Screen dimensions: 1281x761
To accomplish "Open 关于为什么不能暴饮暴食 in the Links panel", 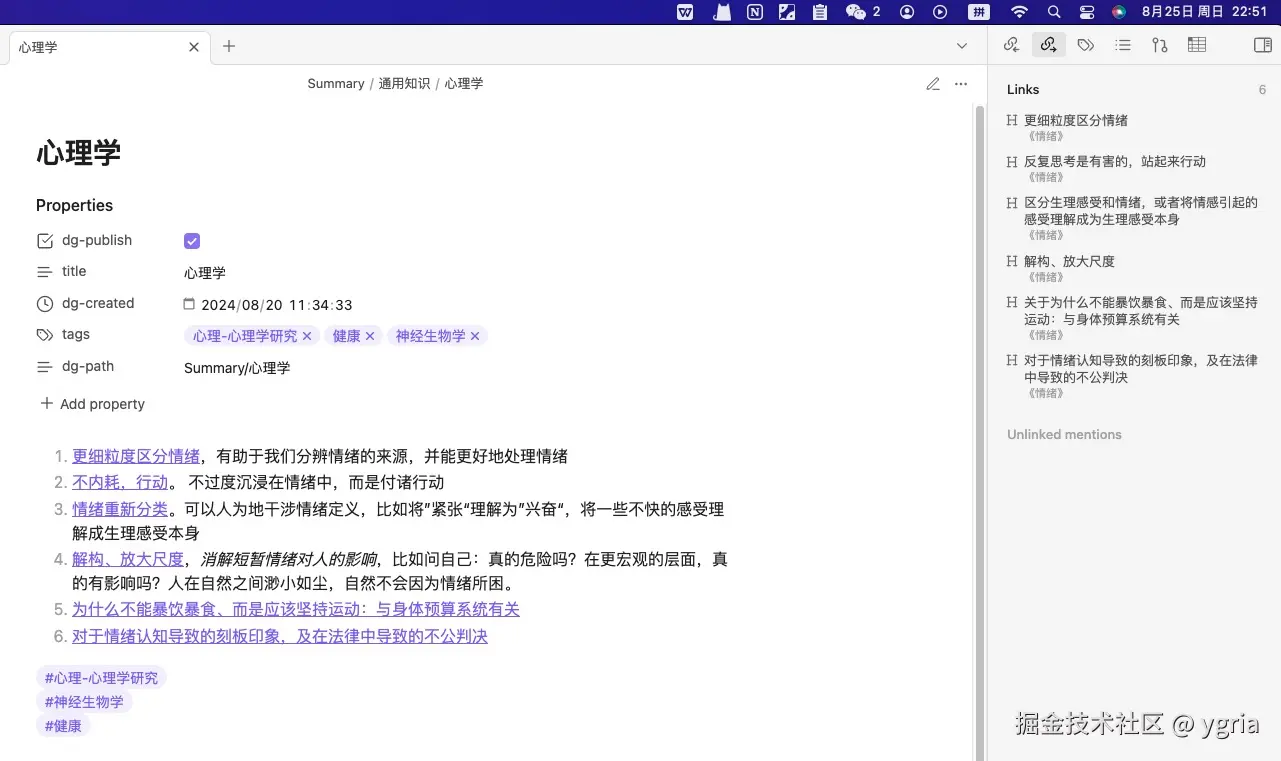I will coord(1141,310).
